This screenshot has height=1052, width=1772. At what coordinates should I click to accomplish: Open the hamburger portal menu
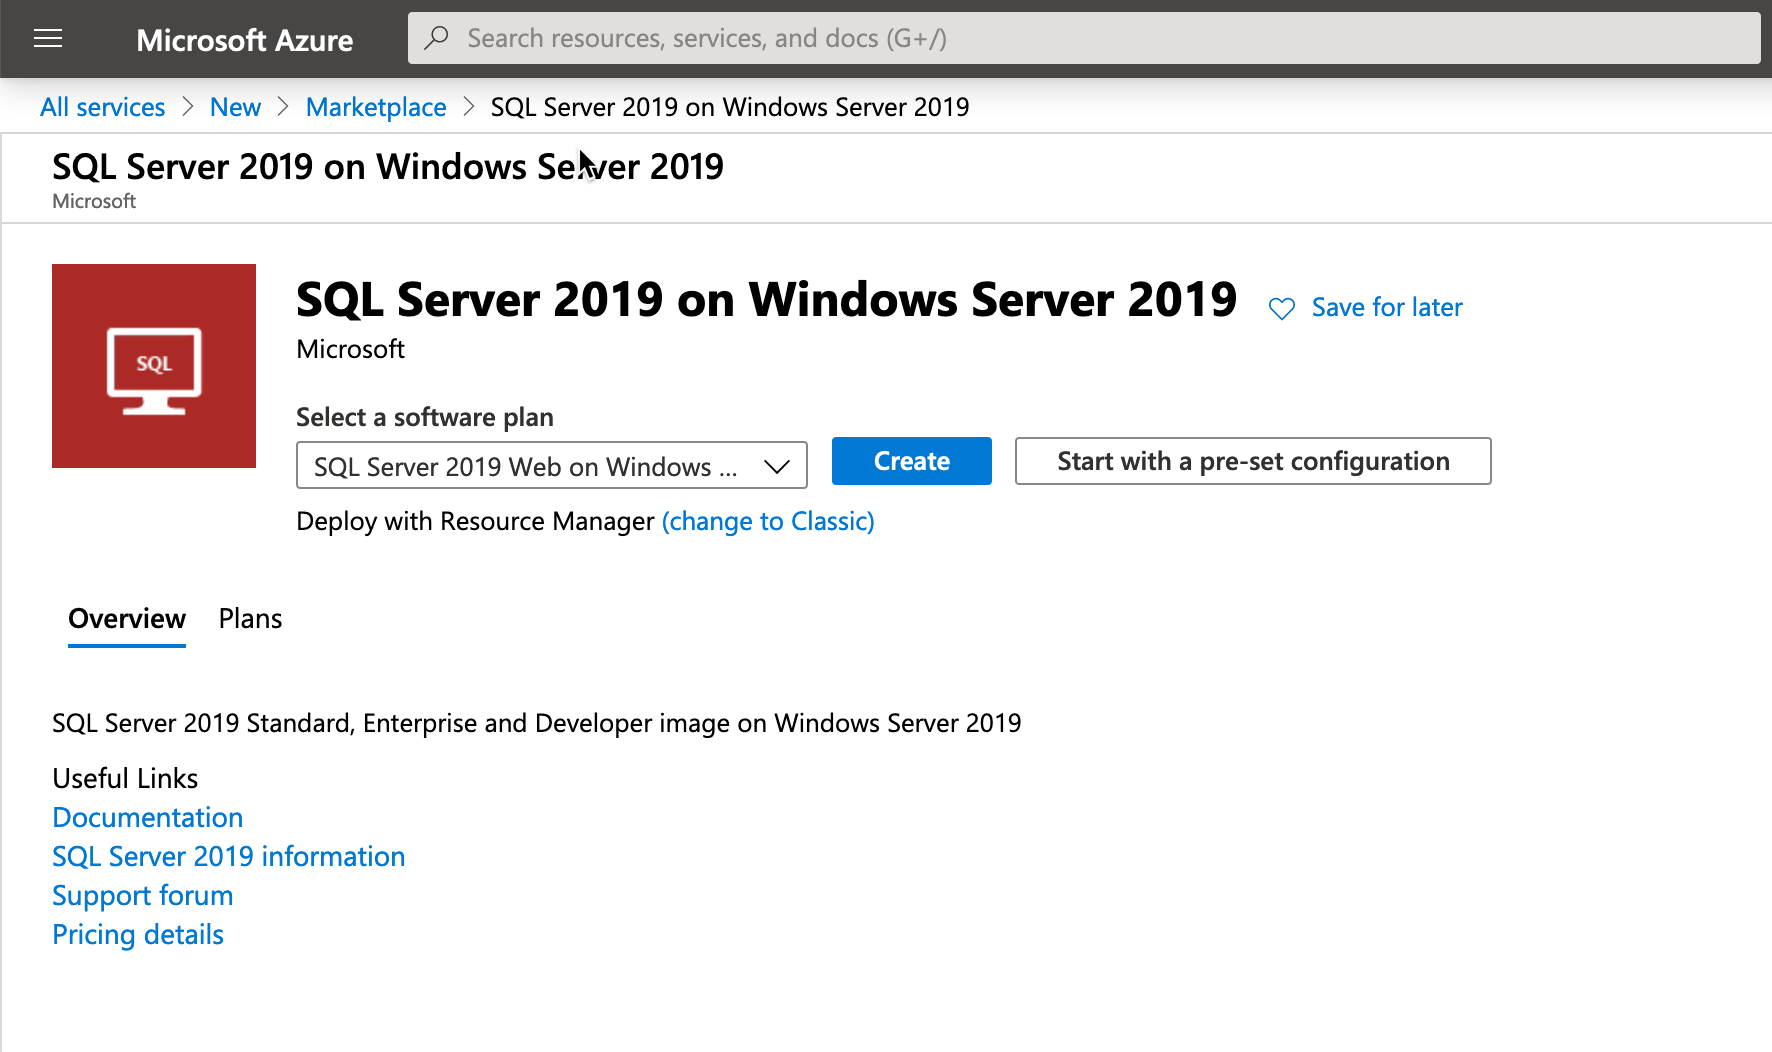coord(48,39)
